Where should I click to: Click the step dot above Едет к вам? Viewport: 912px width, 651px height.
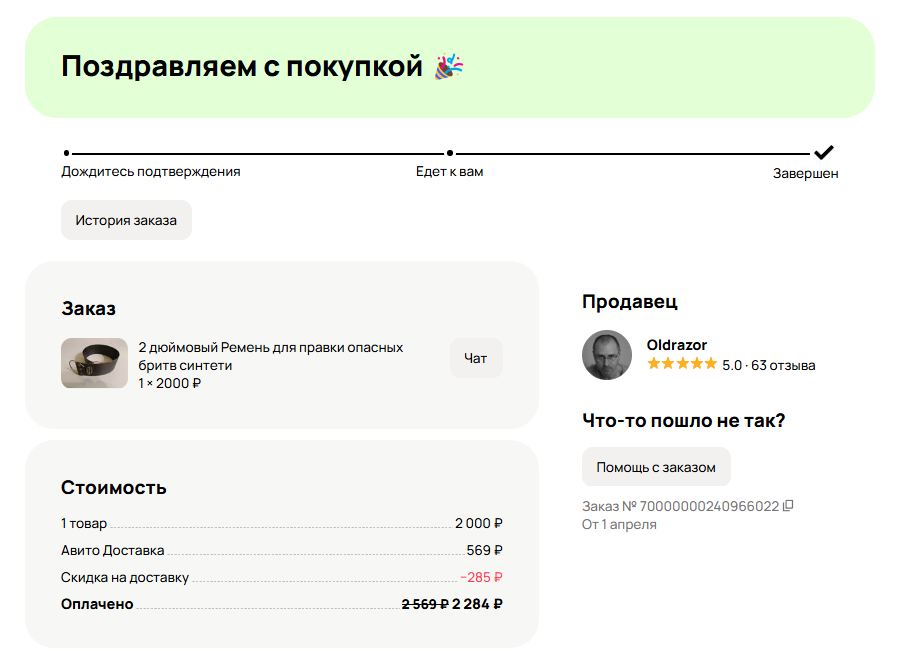450,153
